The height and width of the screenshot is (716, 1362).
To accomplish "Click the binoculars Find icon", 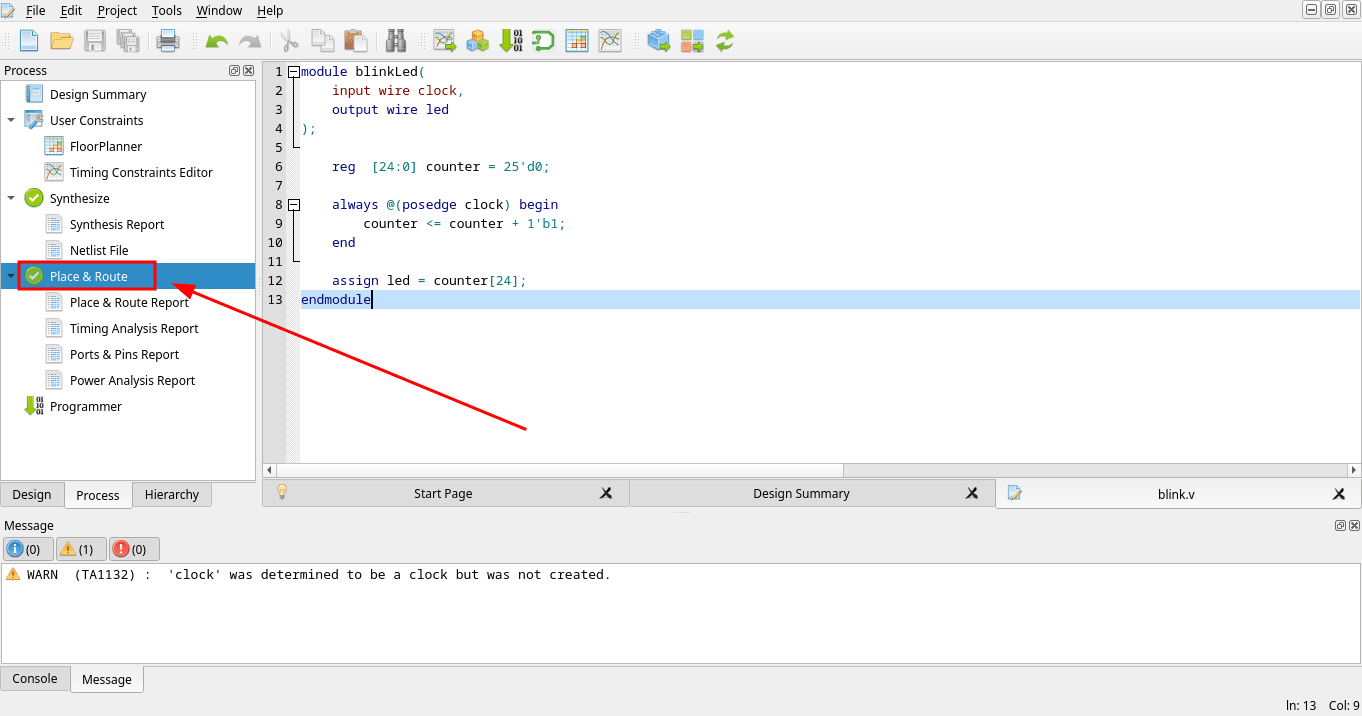I will [396, 41].
